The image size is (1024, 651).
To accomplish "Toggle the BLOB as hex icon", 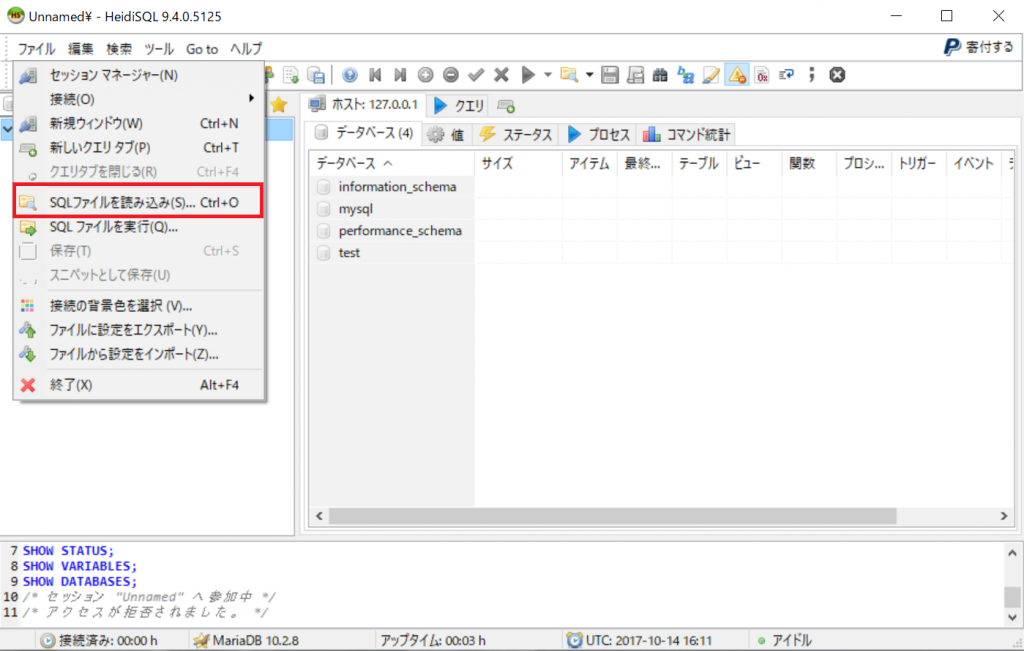I will 761,75.
